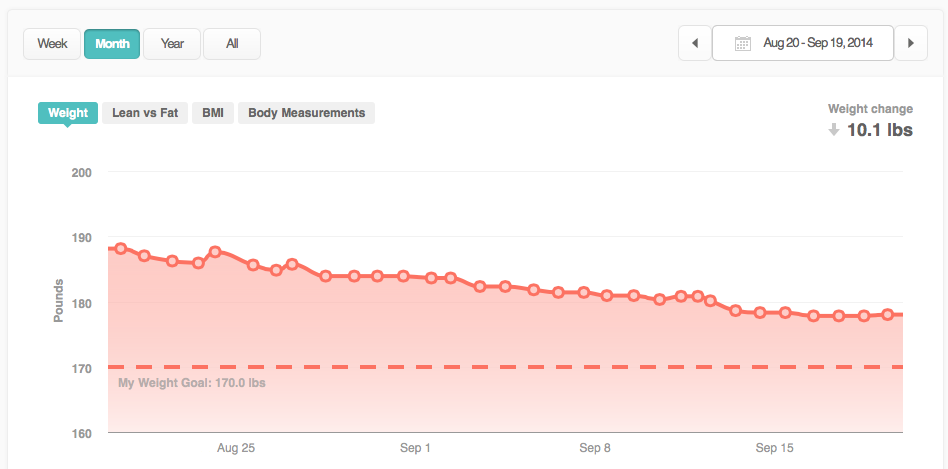This screenshot has width=948, height=469.
Task: Click the highest-weight data point near 188 lbs
Action: [121, 248]
